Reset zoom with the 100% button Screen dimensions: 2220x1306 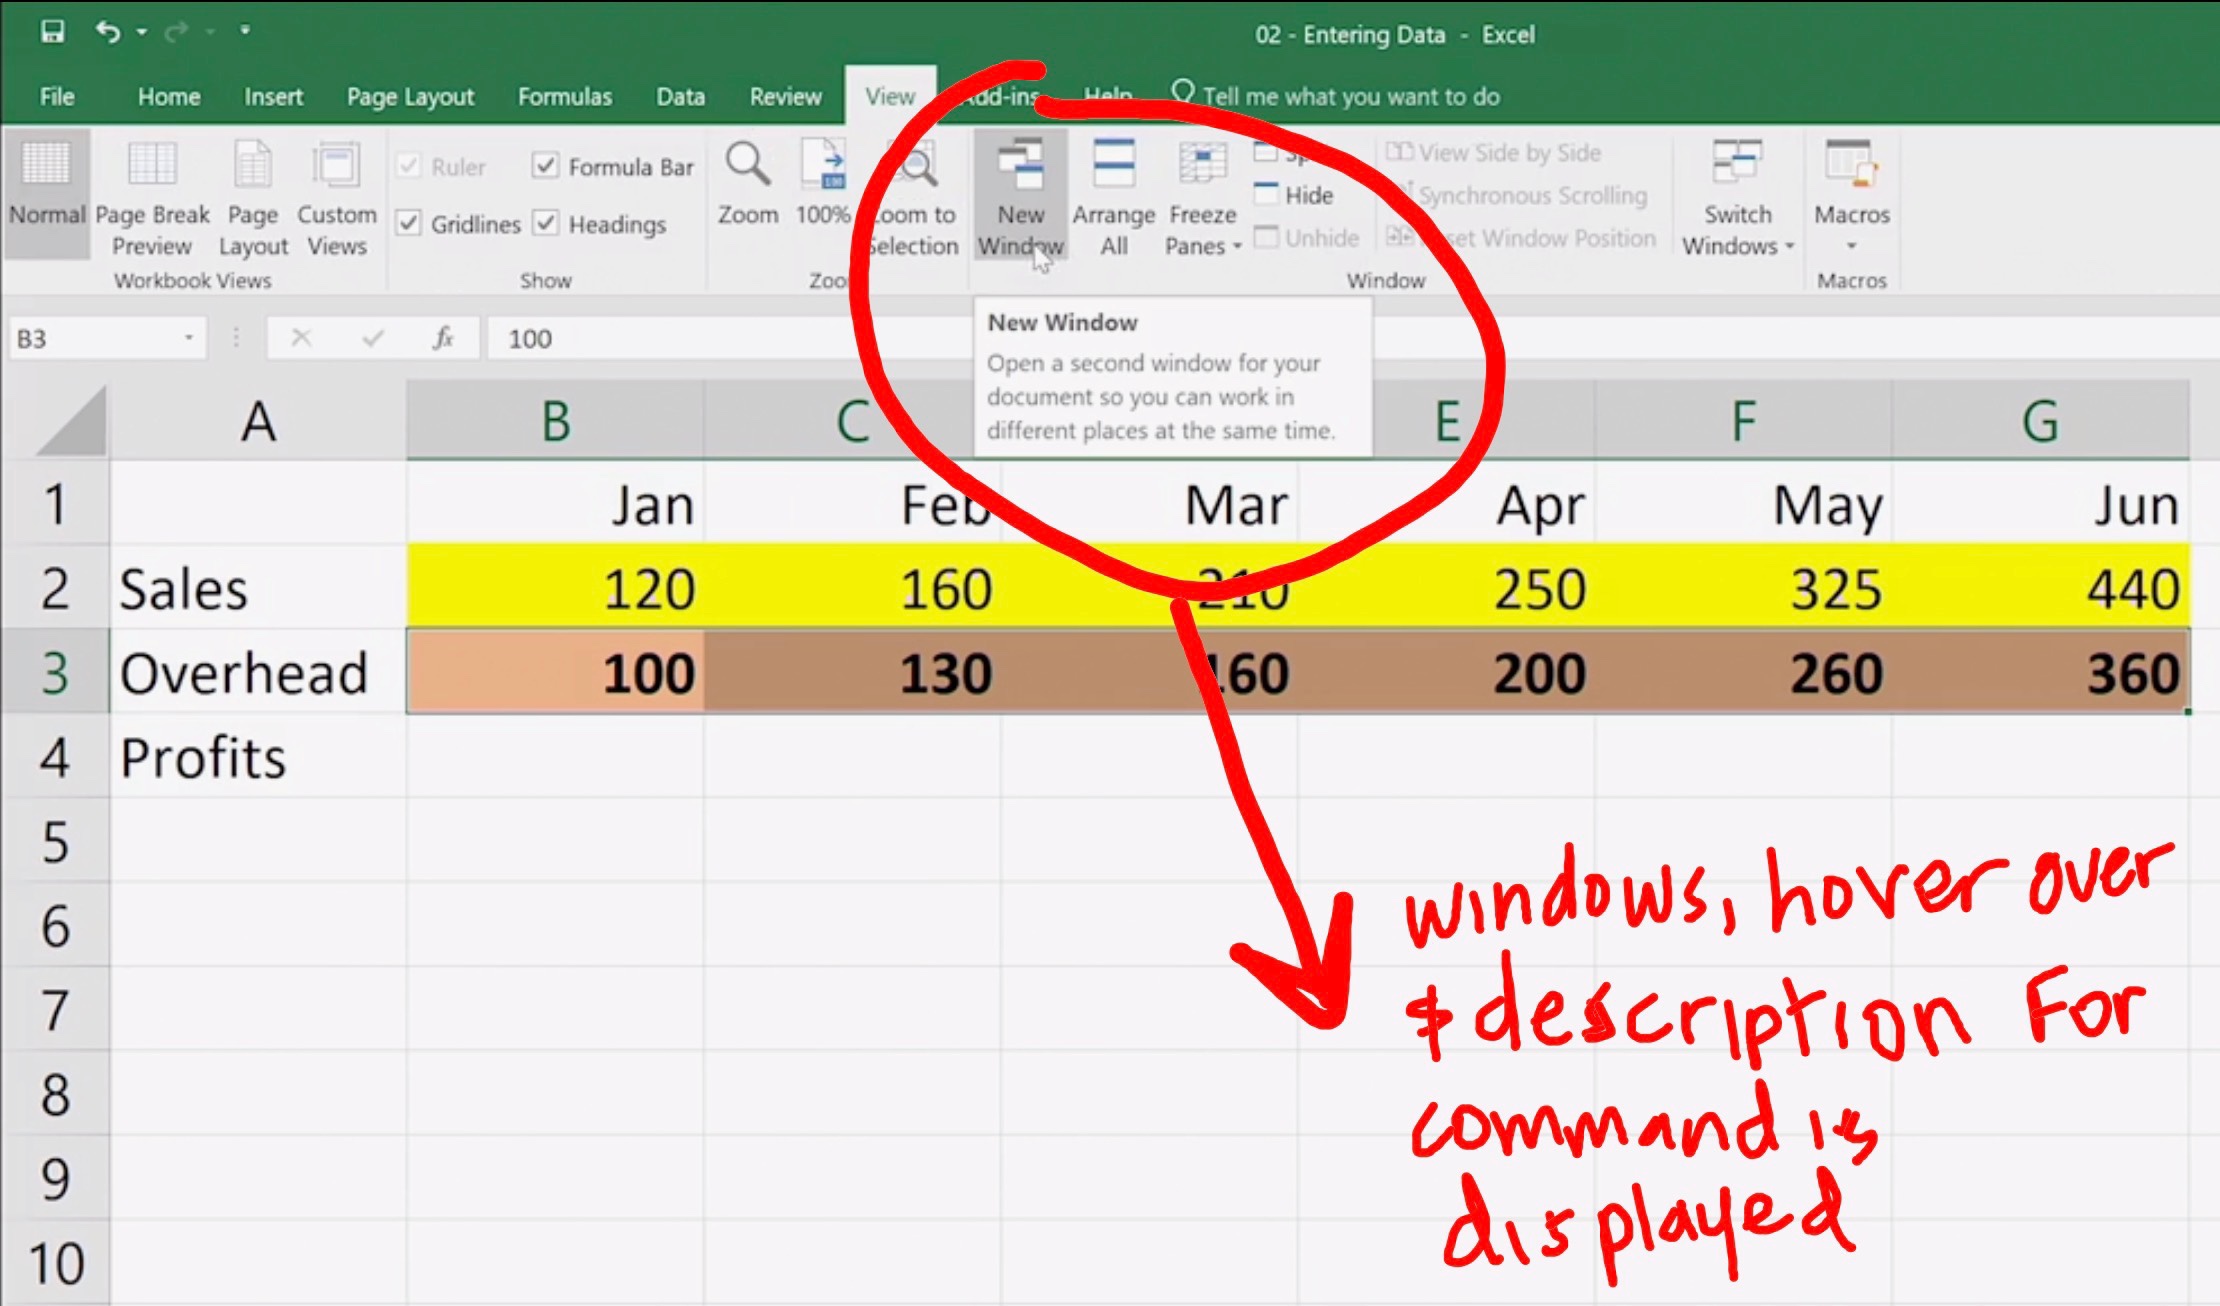[x=822, y=184]
